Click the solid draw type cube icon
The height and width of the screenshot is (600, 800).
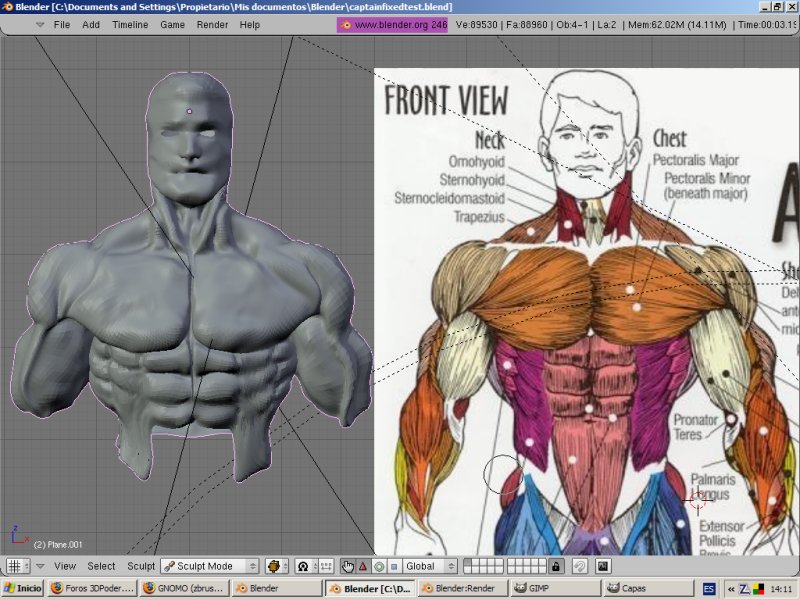(274, 566)
